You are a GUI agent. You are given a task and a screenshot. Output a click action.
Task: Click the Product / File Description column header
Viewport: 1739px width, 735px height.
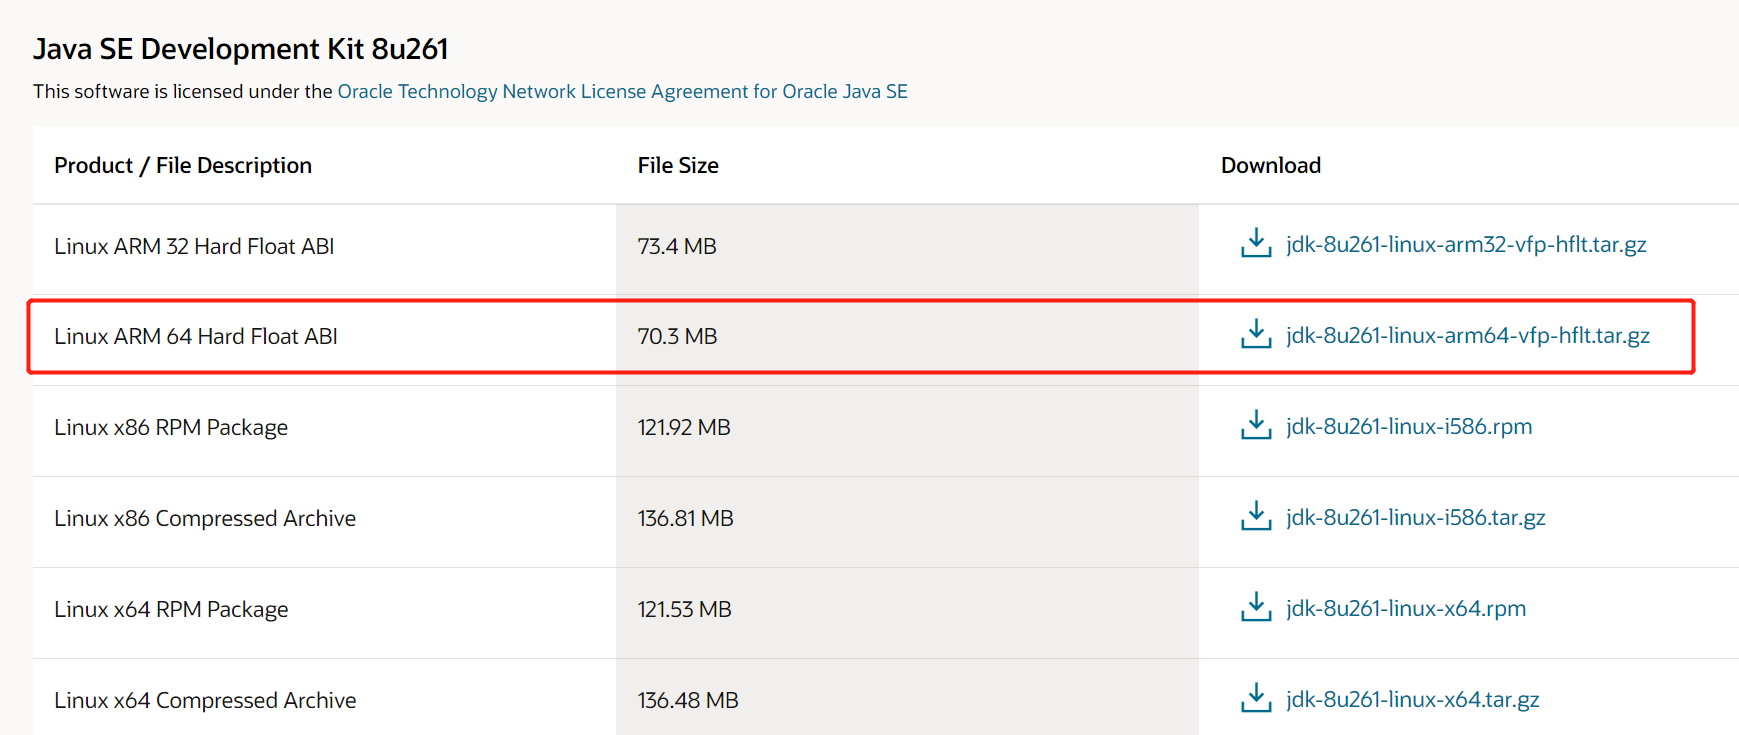tap(183, 166)
